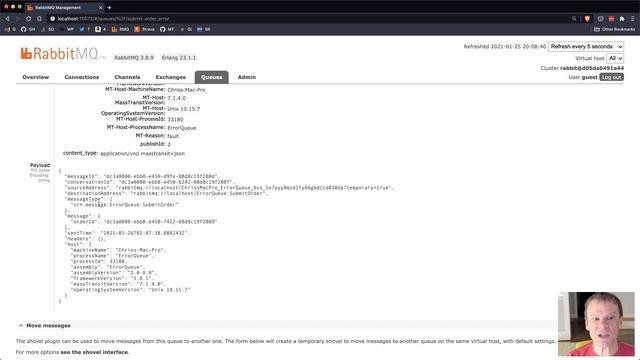Screen dimensions: 640x360
Task: Click the Log out button
Action: pyautogui.click(x=611, y=77)
